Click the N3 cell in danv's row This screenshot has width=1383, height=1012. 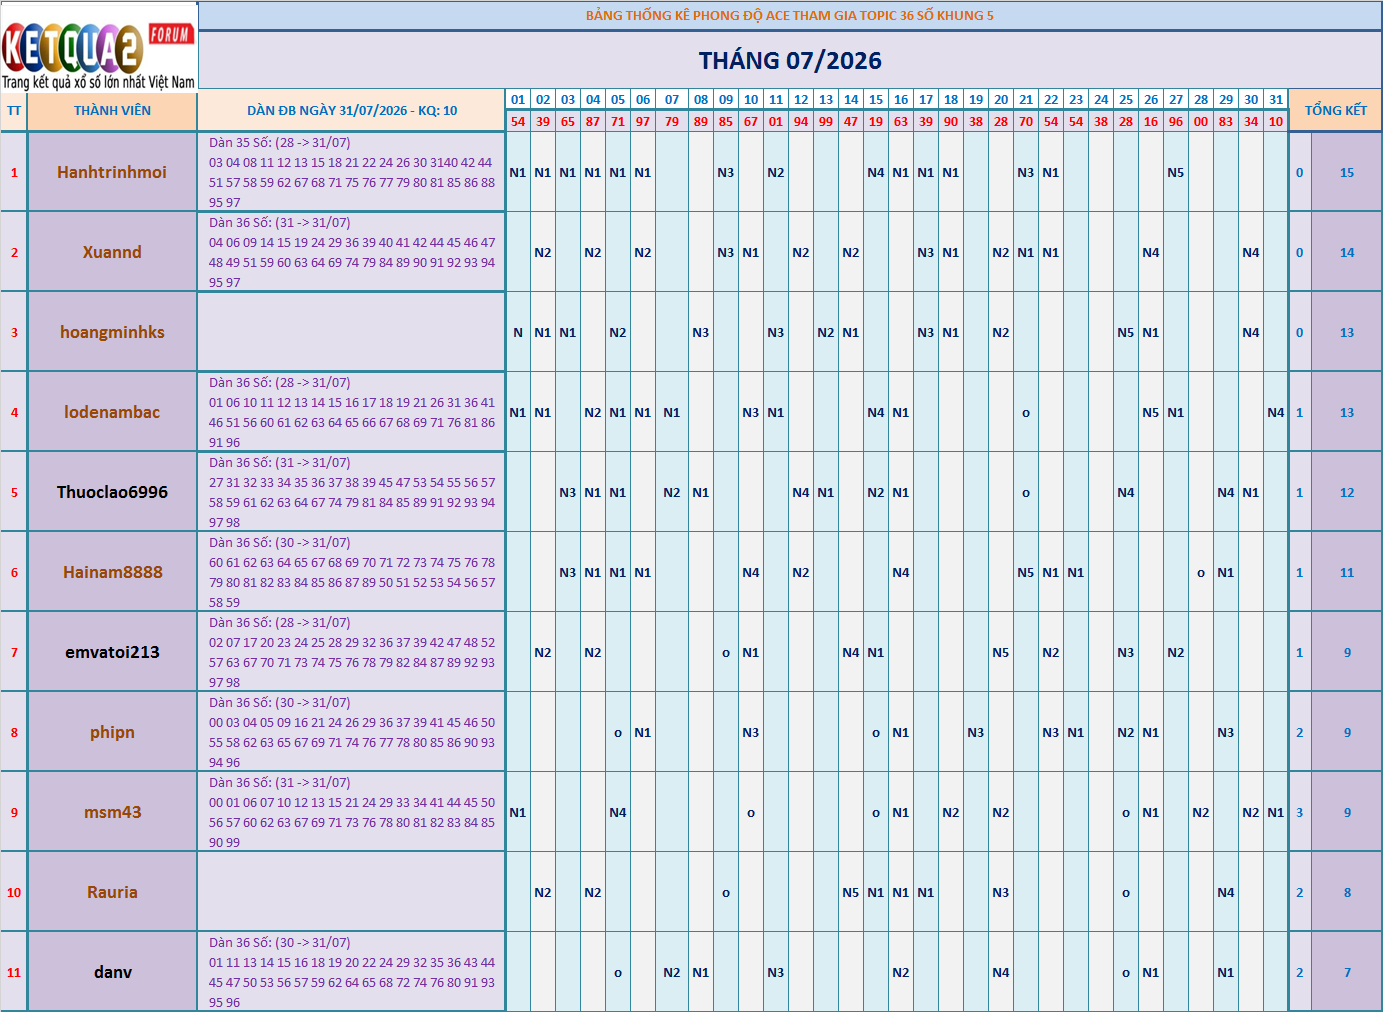click(776, 972)
